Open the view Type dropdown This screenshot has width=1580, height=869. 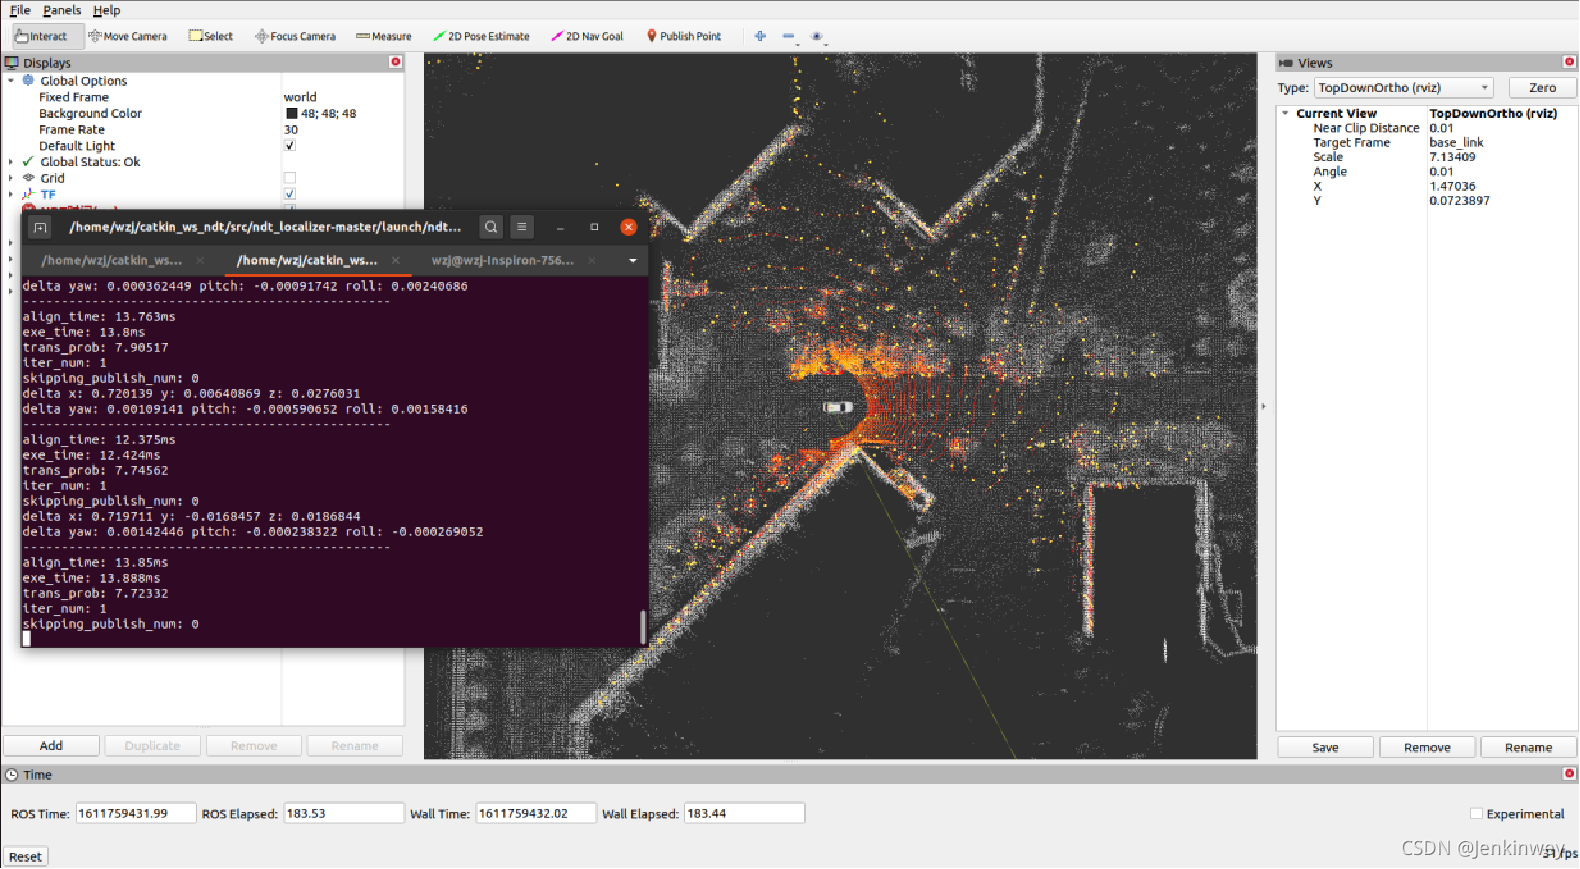tap(1403, 88)
